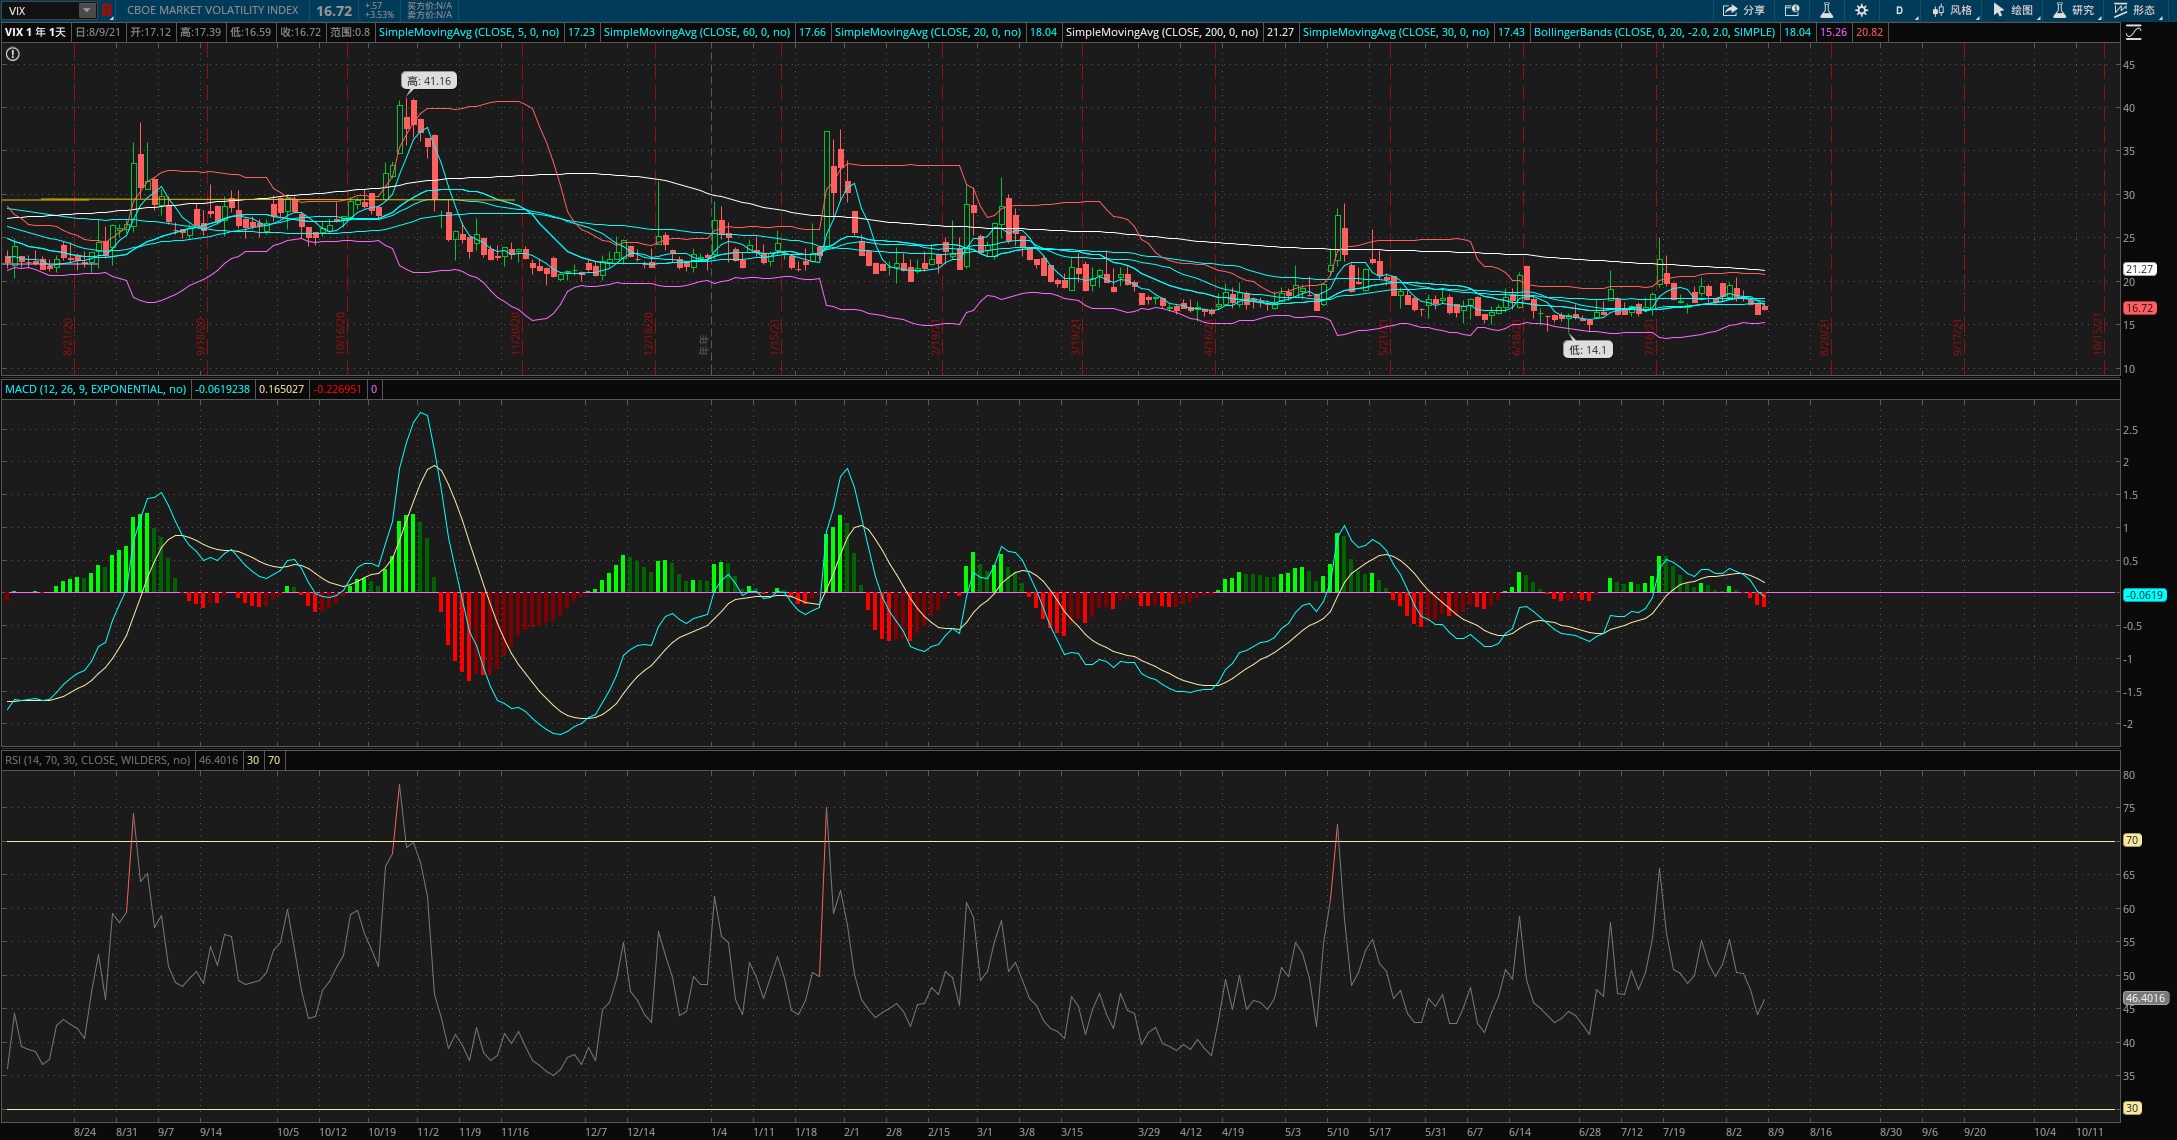Viewport: 2177px width, 1140px height.
Task: Open the 形态 patterns dropdown
Action: (2135, 10)
